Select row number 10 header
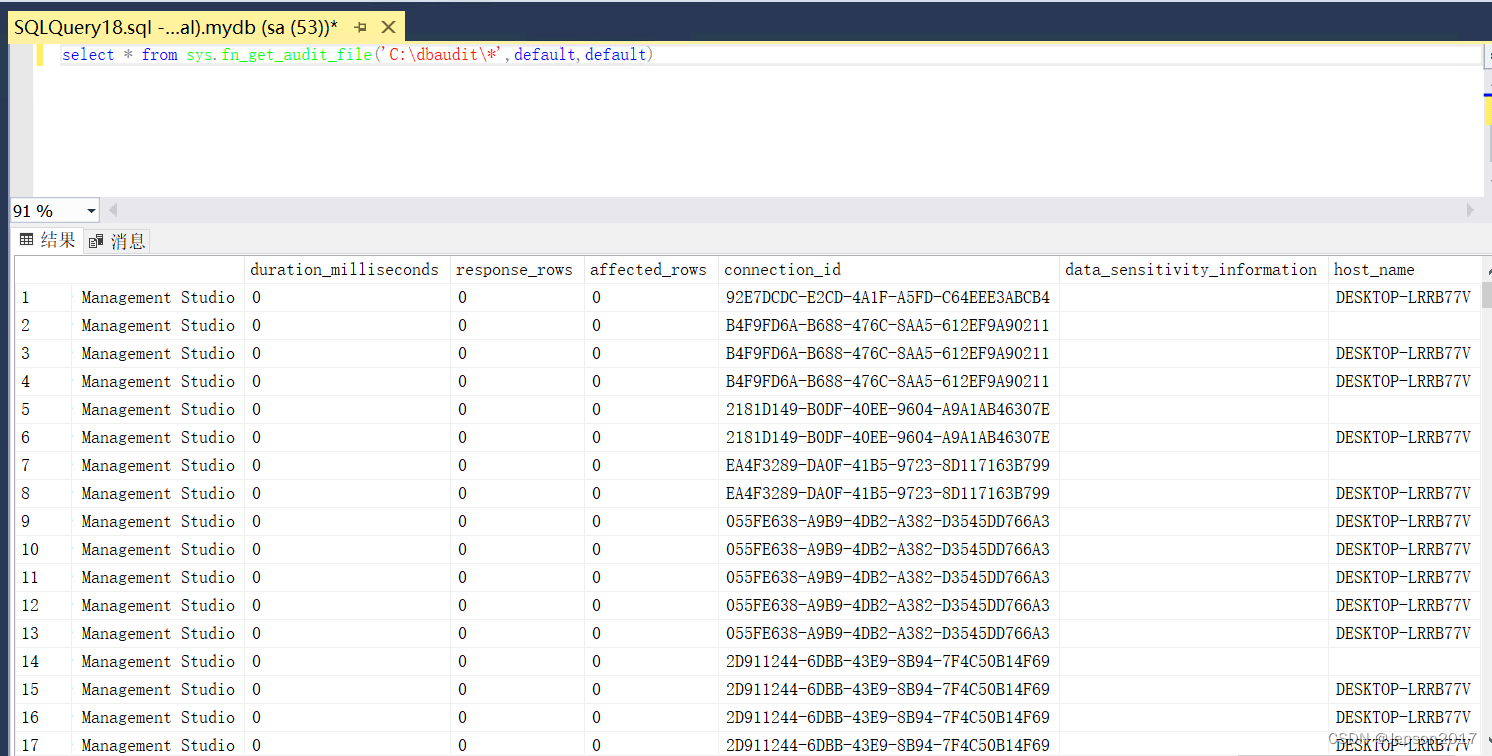This screenshot has height=756, width=1492. [x=44, y=550]
